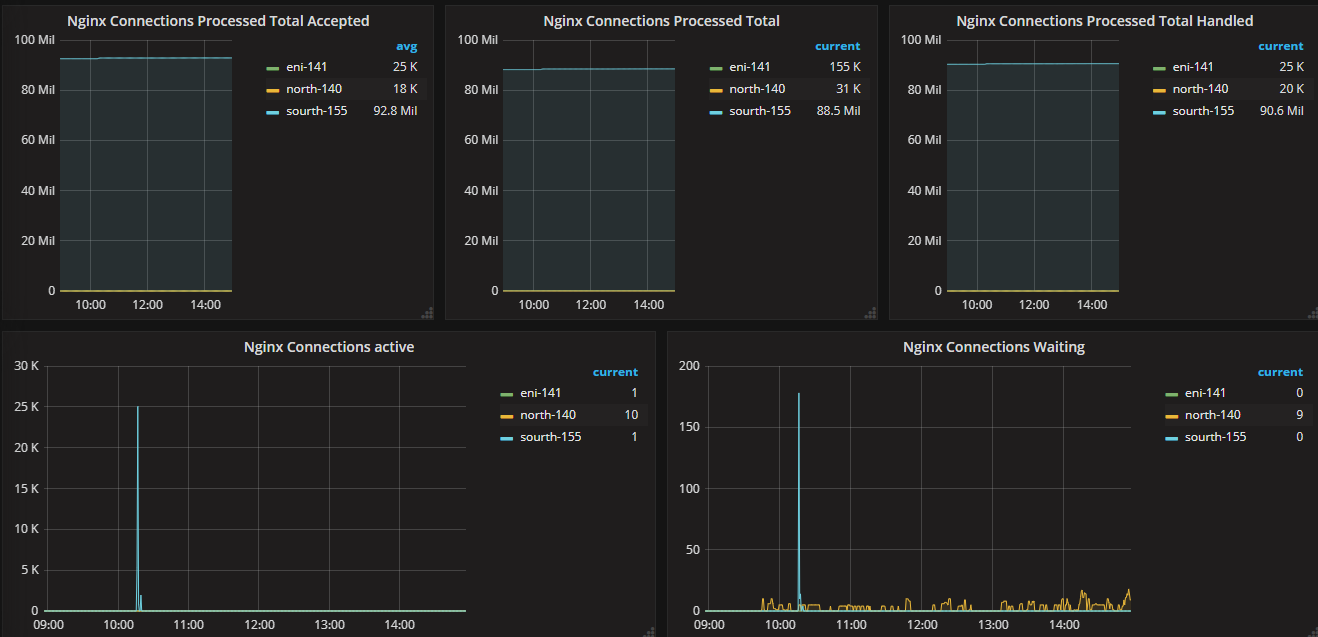
Task: Click the green eni-141 color line in Connections active legend
Action: (x=506, y=394)
